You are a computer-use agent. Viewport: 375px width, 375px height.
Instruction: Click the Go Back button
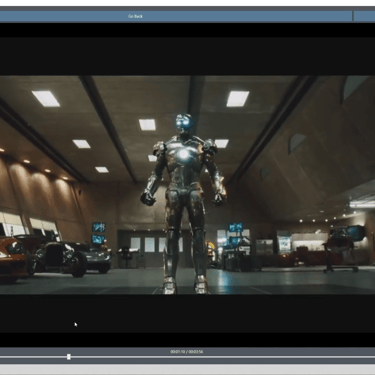[175, 16]
